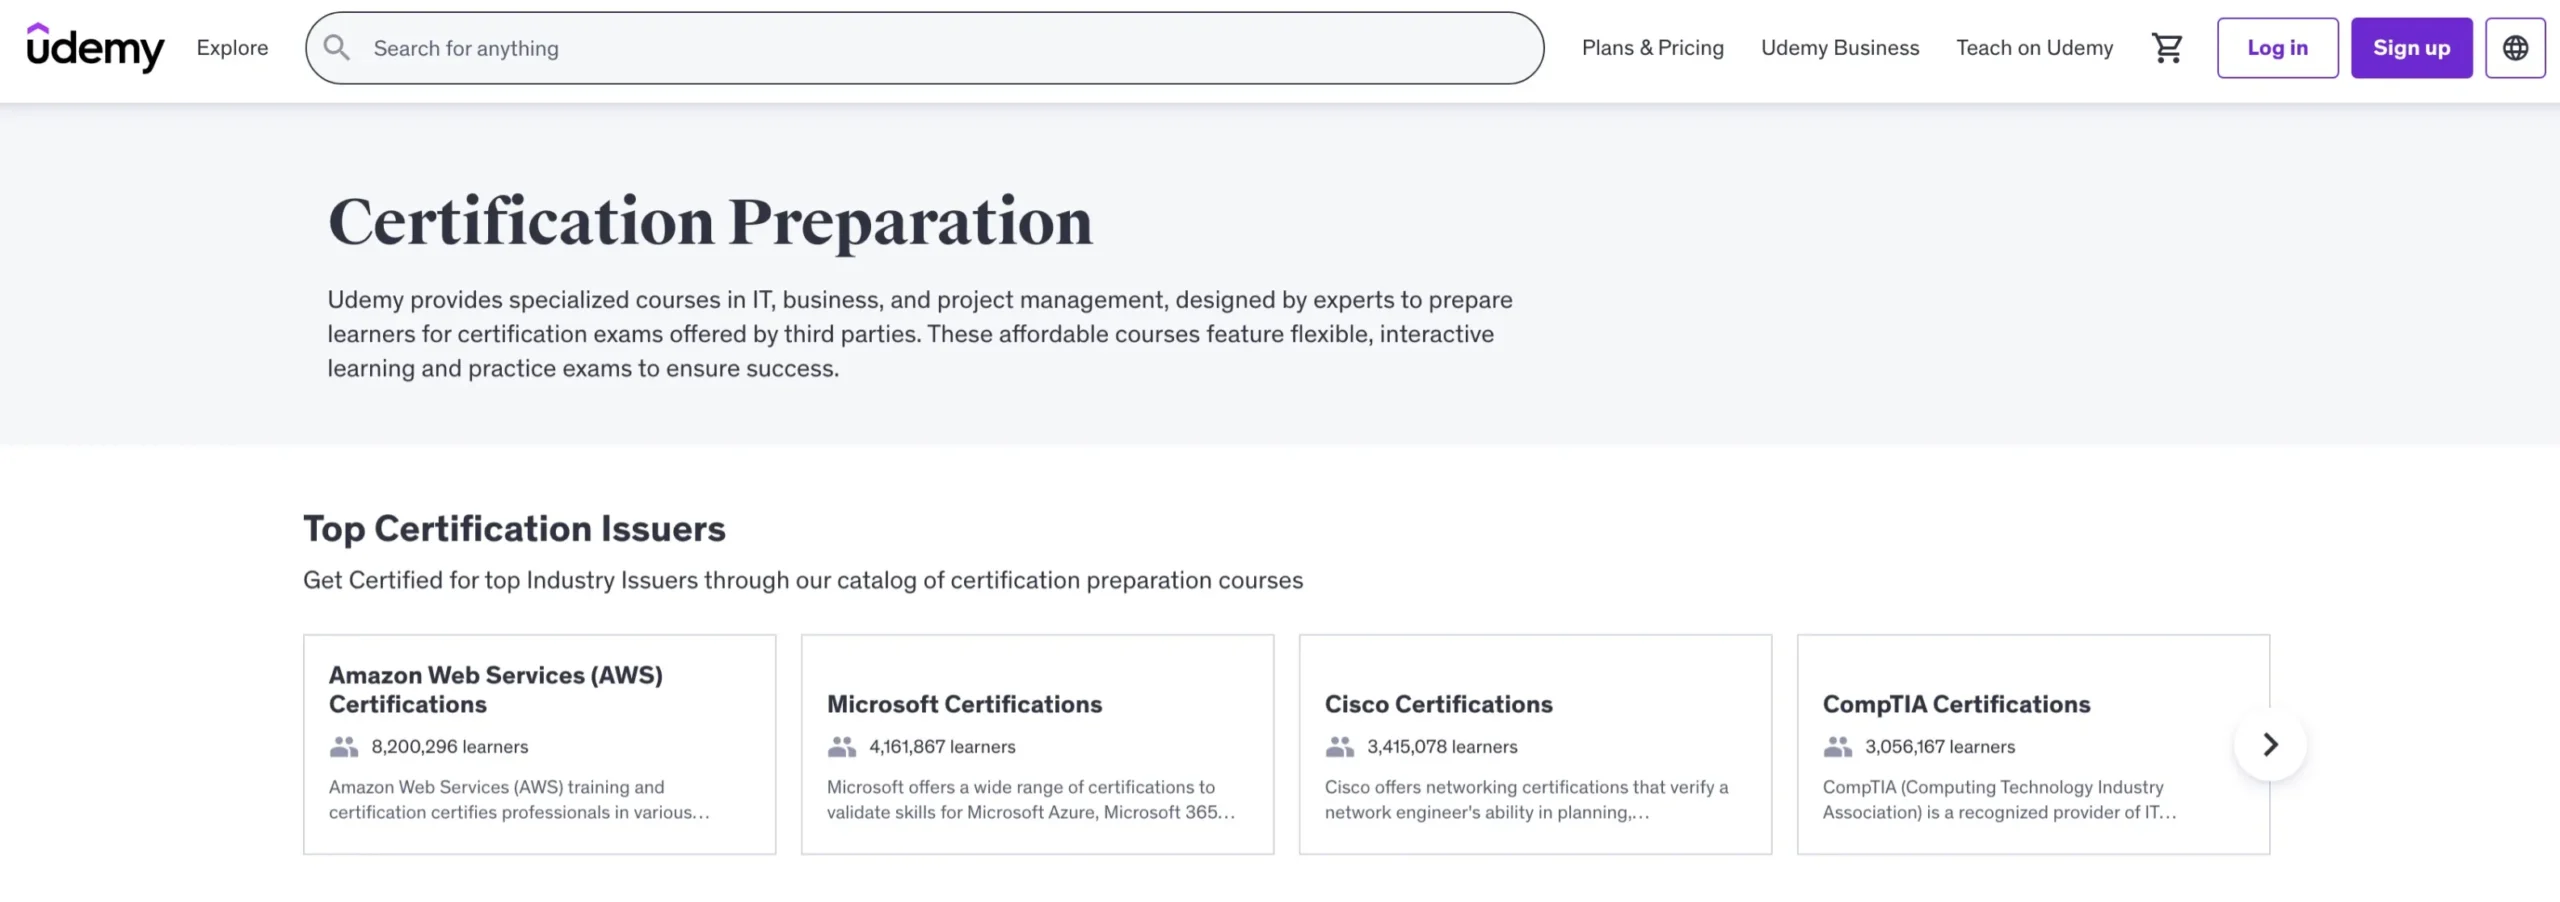Advance the issuers carousel with the right chevron
Viewport: 2560px width, 902px height.
(2269, 744)
